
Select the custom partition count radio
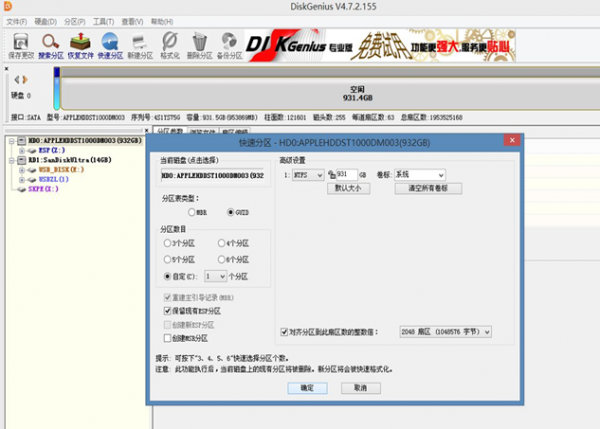pyautogui.click(x=167, y=276)
